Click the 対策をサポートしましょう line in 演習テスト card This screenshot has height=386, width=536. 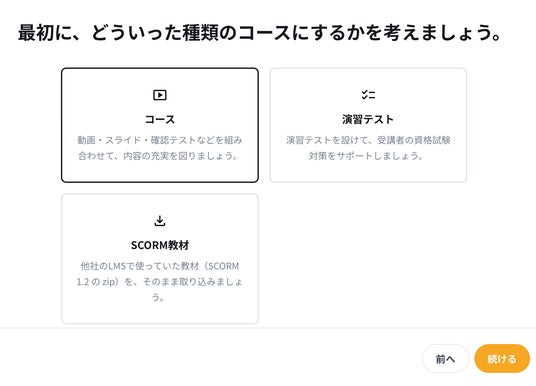[366, 156]
